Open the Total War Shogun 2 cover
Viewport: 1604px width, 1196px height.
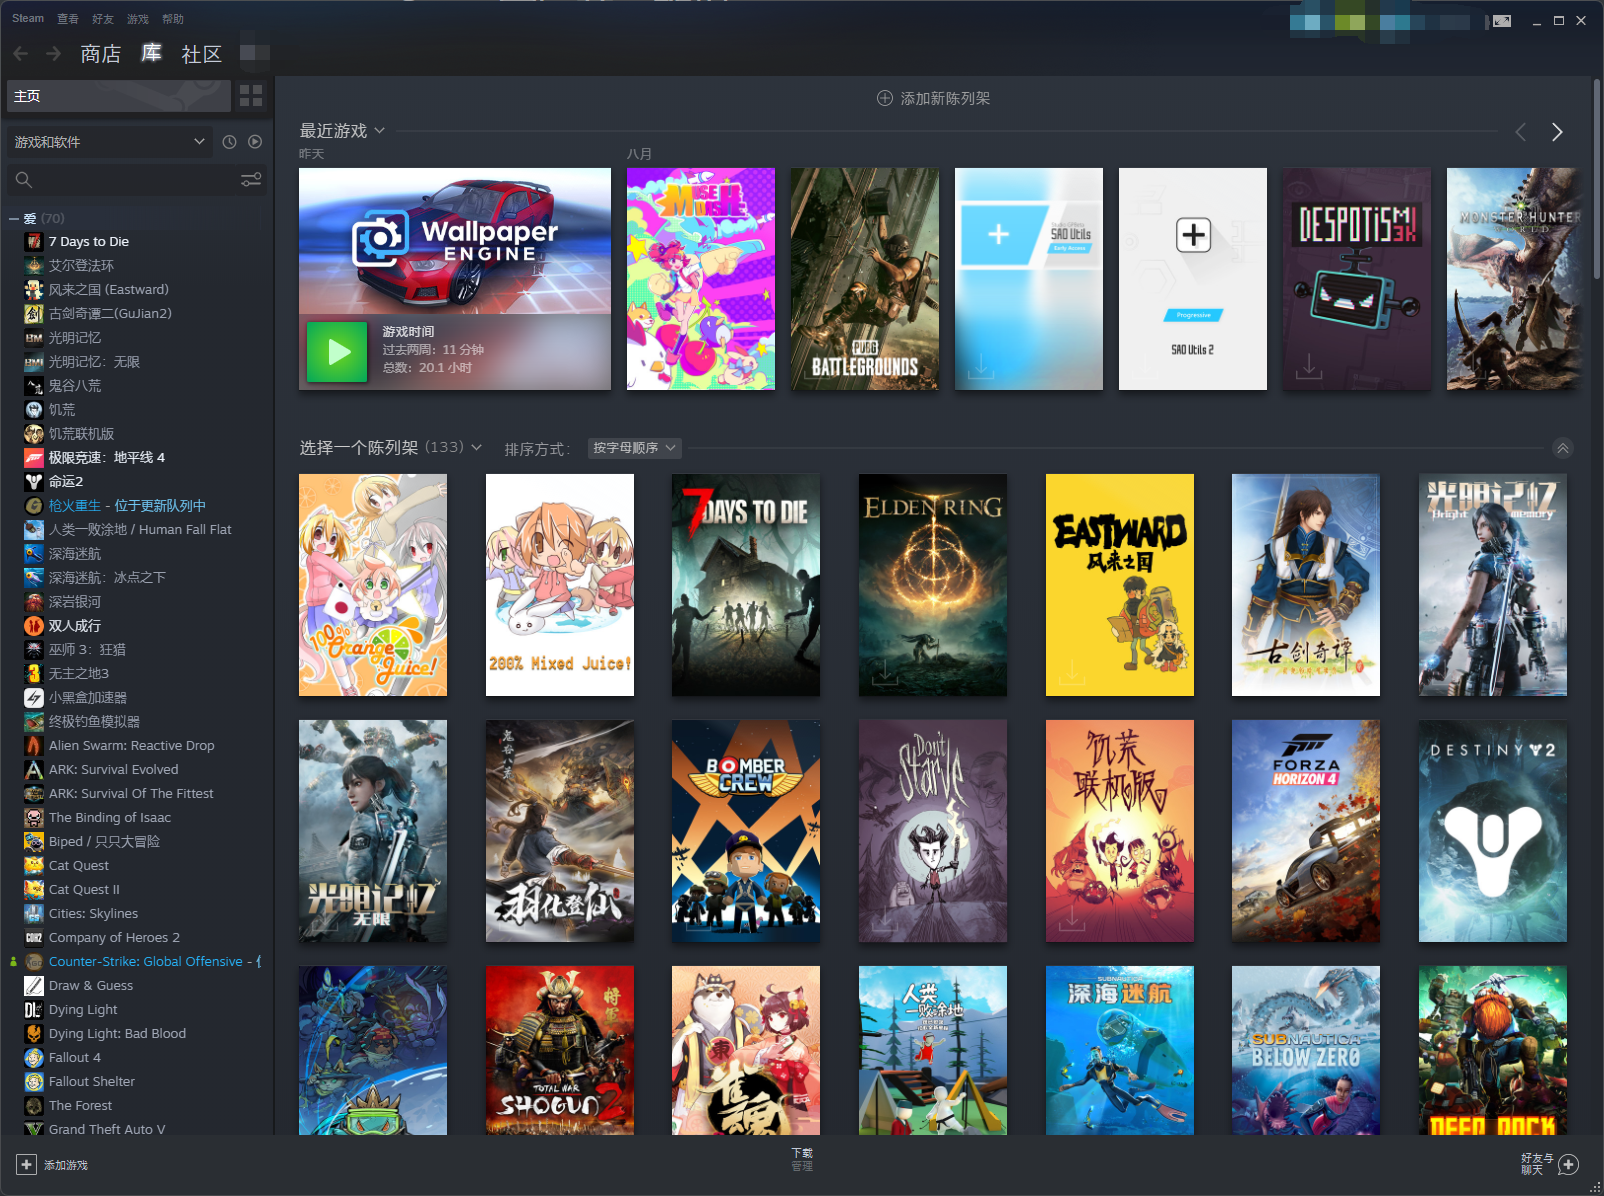pyautogui.click(x=560, y=1050)
